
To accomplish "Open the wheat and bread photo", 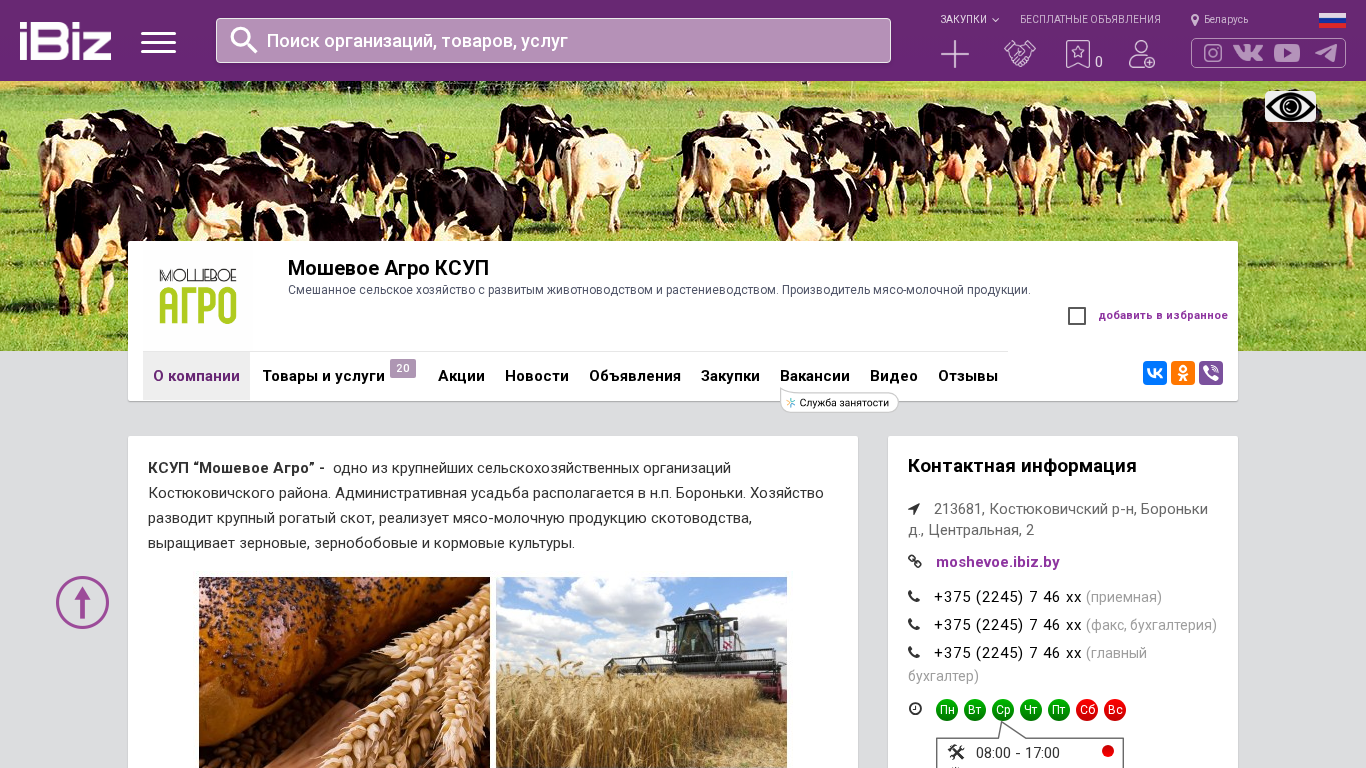I will [344, 672].
